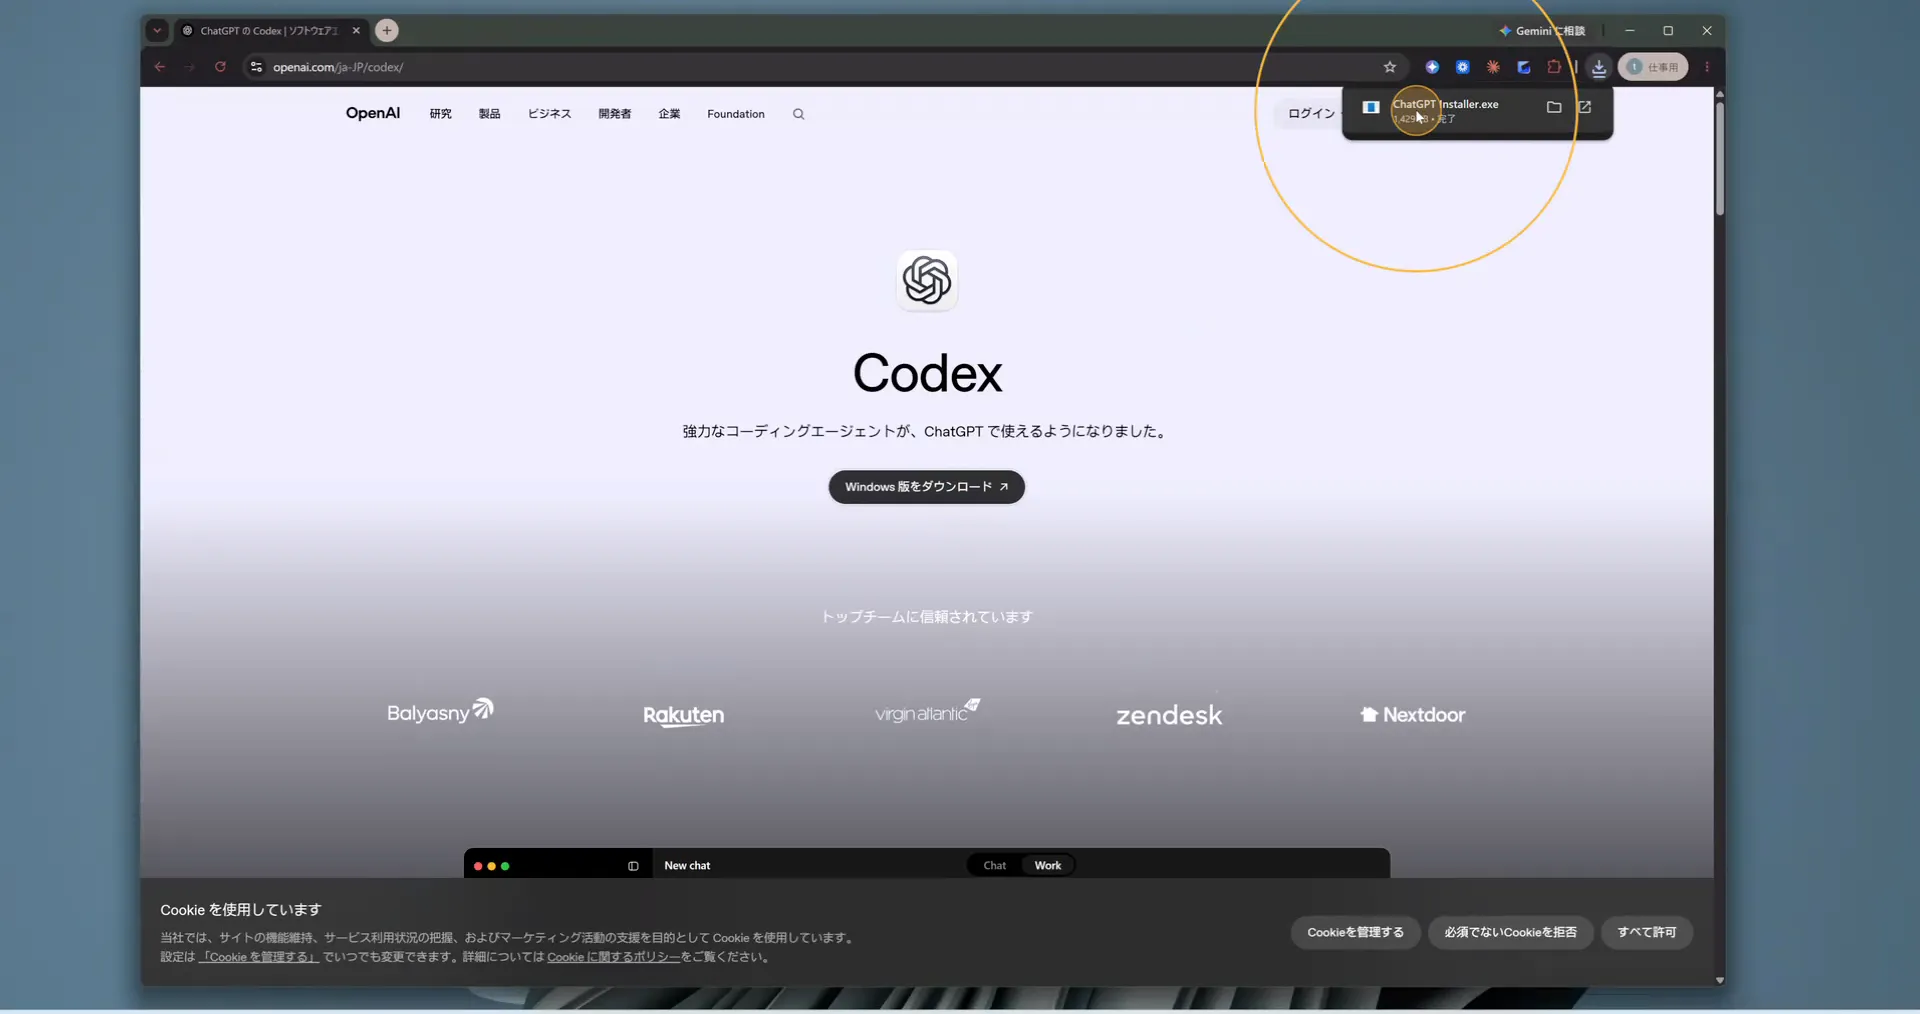Click the page vertical scrollbar thumb
1920x1014 pixels.
(x=1719, y=158)
